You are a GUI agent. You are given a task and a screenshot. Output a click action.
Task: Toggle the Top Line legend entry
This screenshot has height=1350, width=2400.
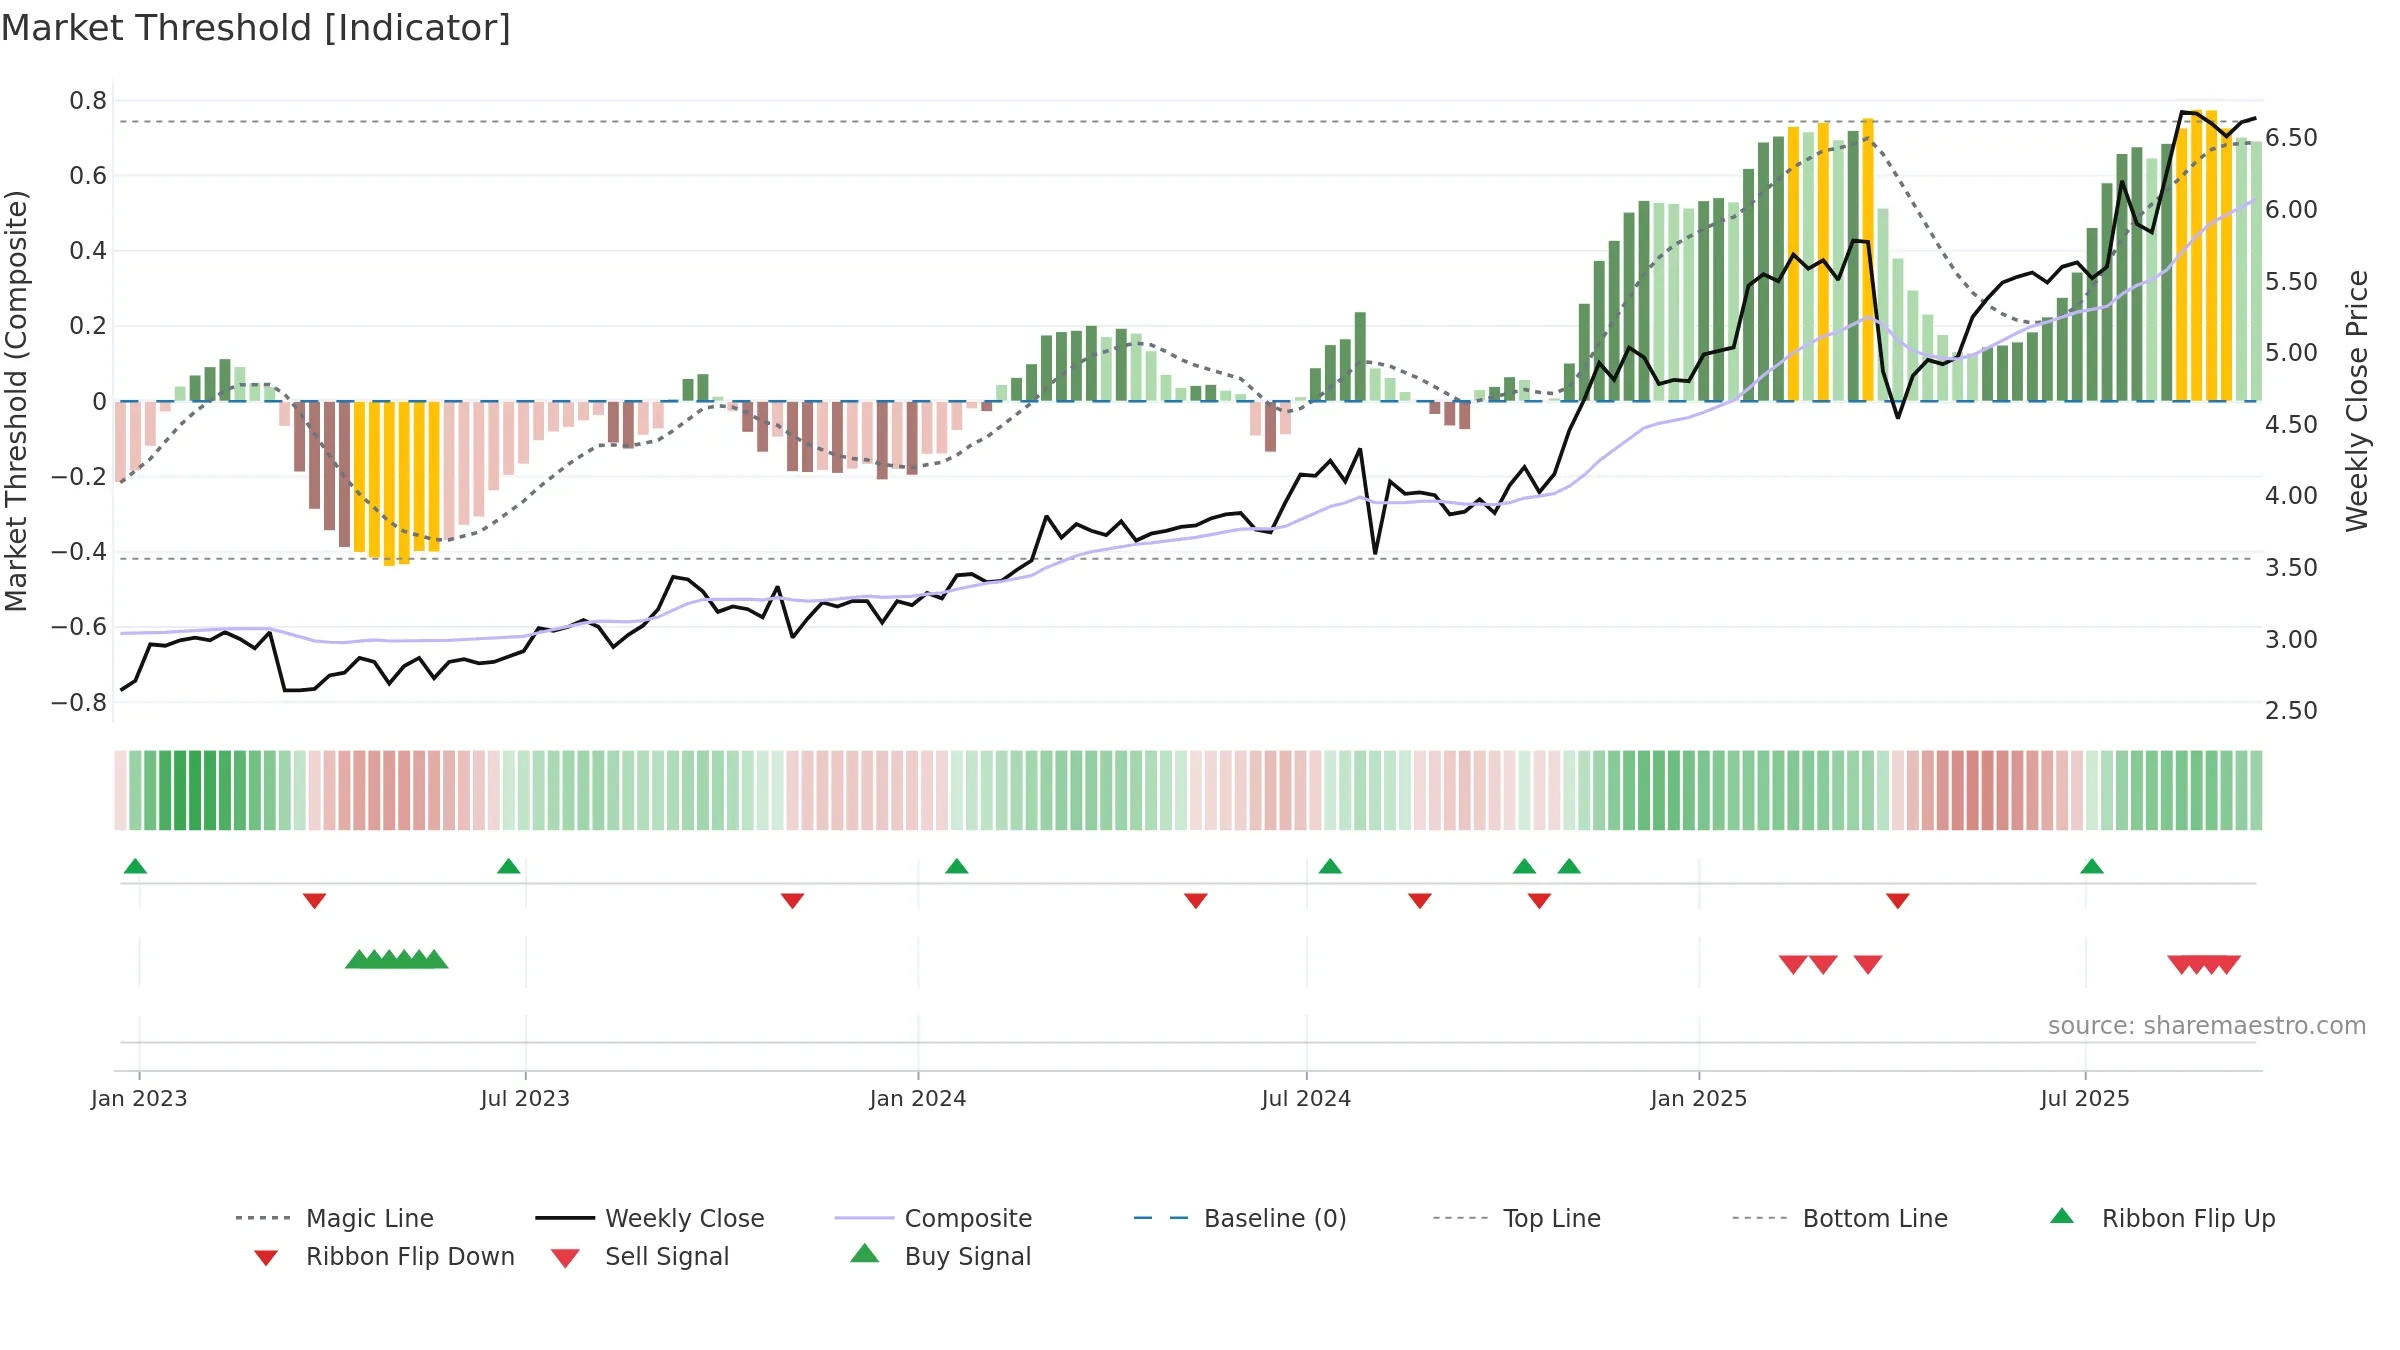pyautogui.click(x=1516, y=1218)
